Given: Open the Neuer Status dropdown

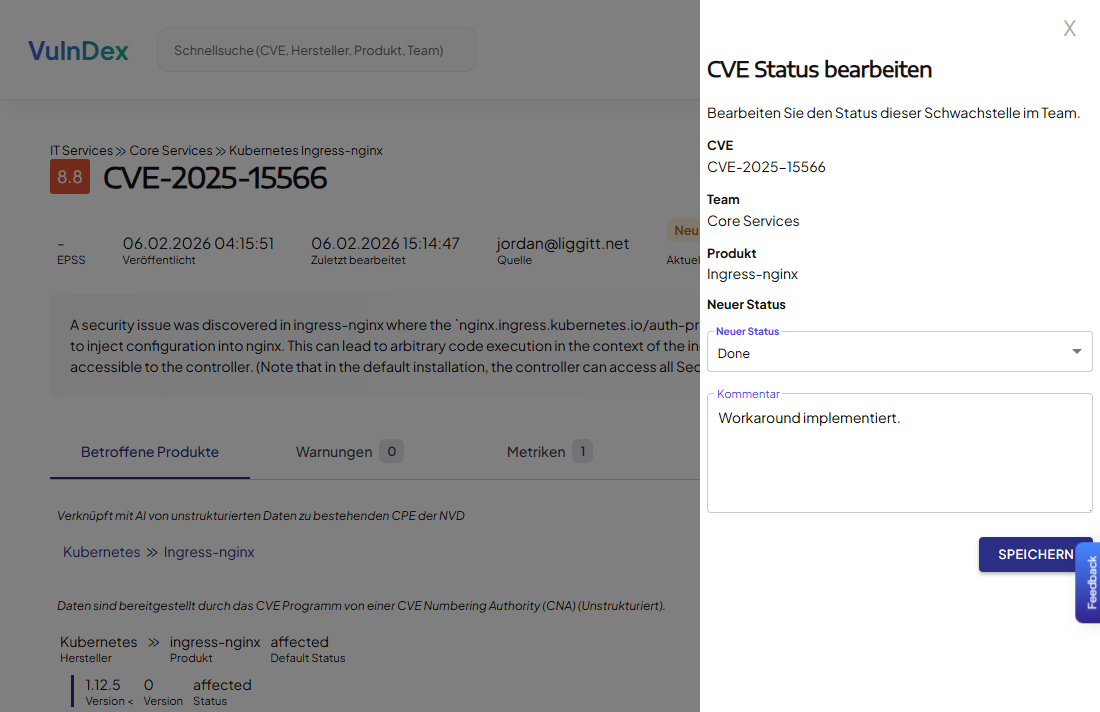Looking at the screenshot, I should coord(899,351).
